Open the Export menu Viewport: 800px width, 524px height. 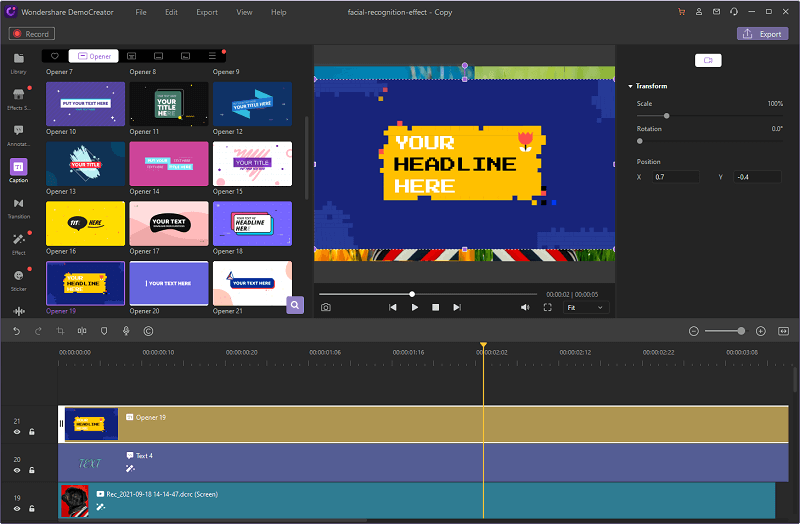click(x=207, y=12)
